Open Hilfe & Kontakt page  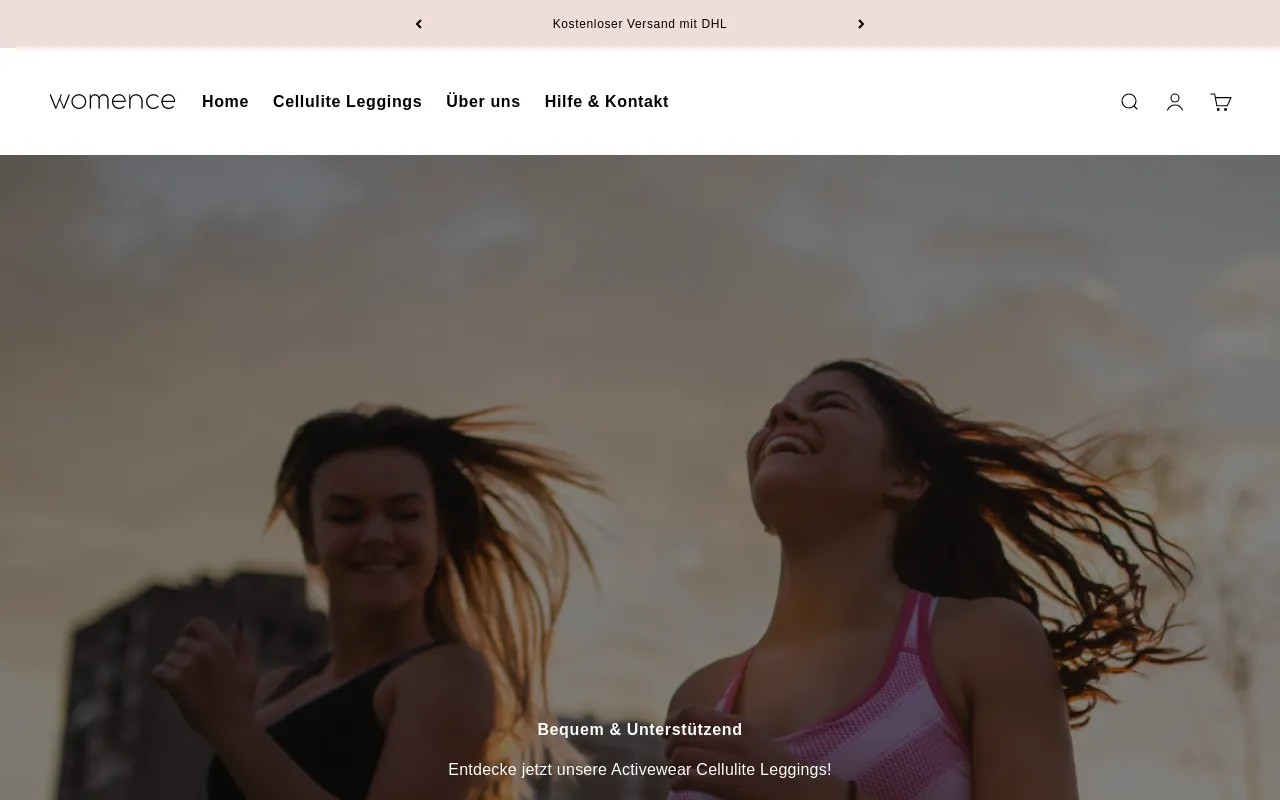pyautogui.click(x=606, y=102)
